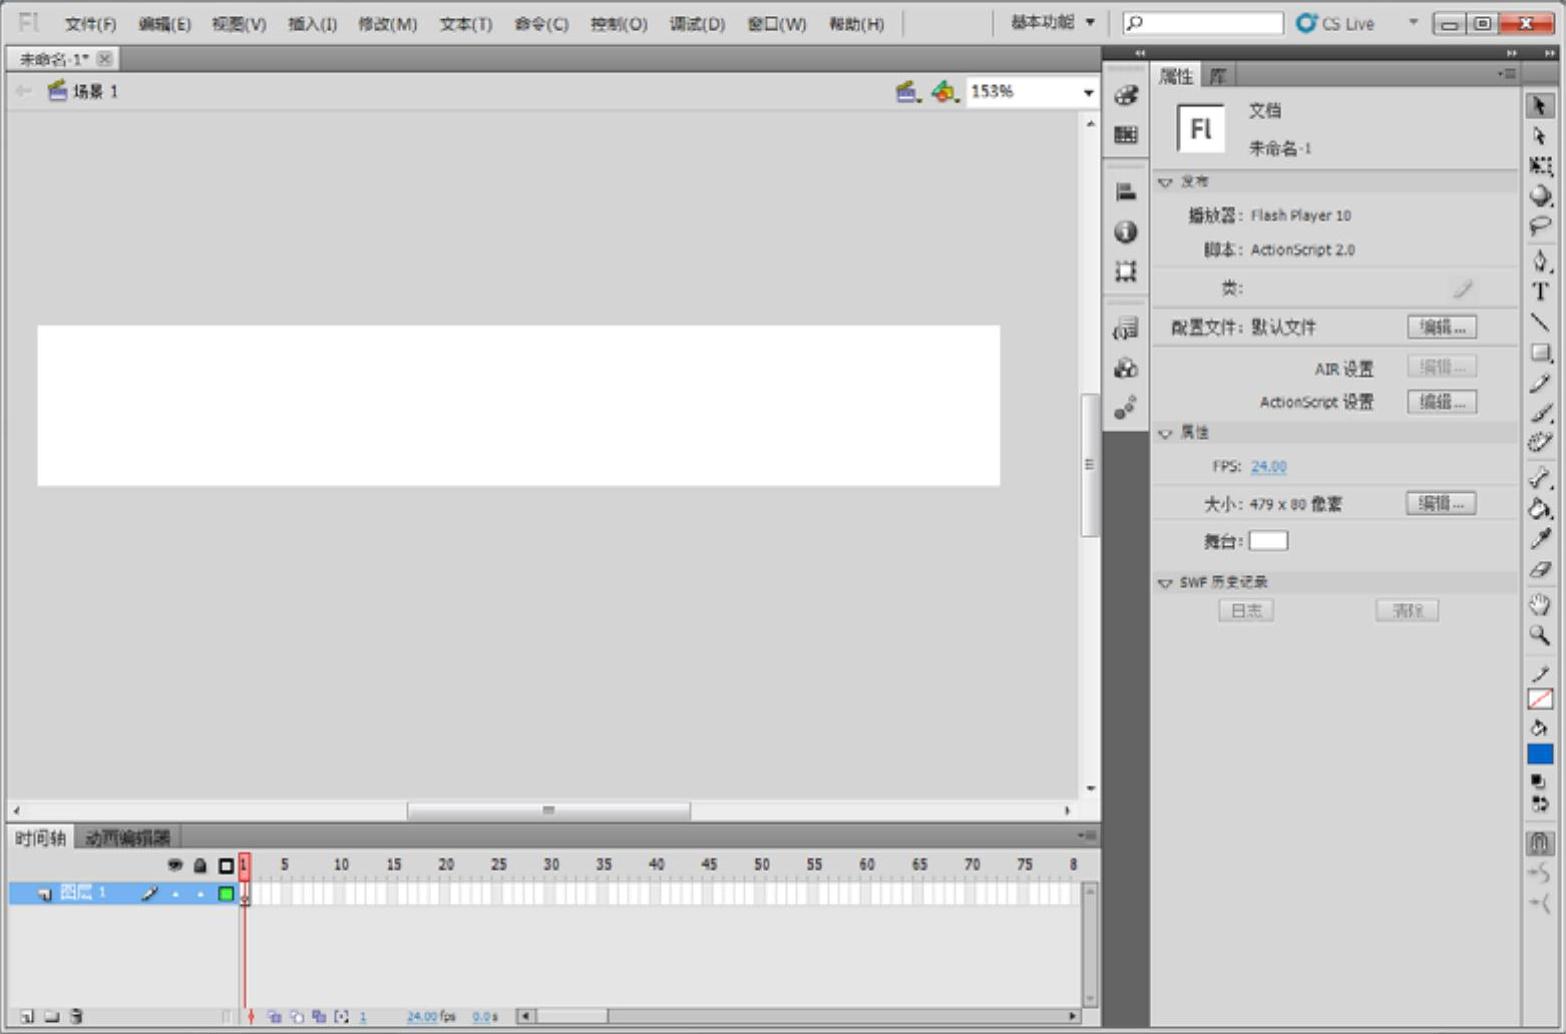Click the Swap Colors icon
This screenshot has width=1566, height=1034.
tap(1540, 803)
